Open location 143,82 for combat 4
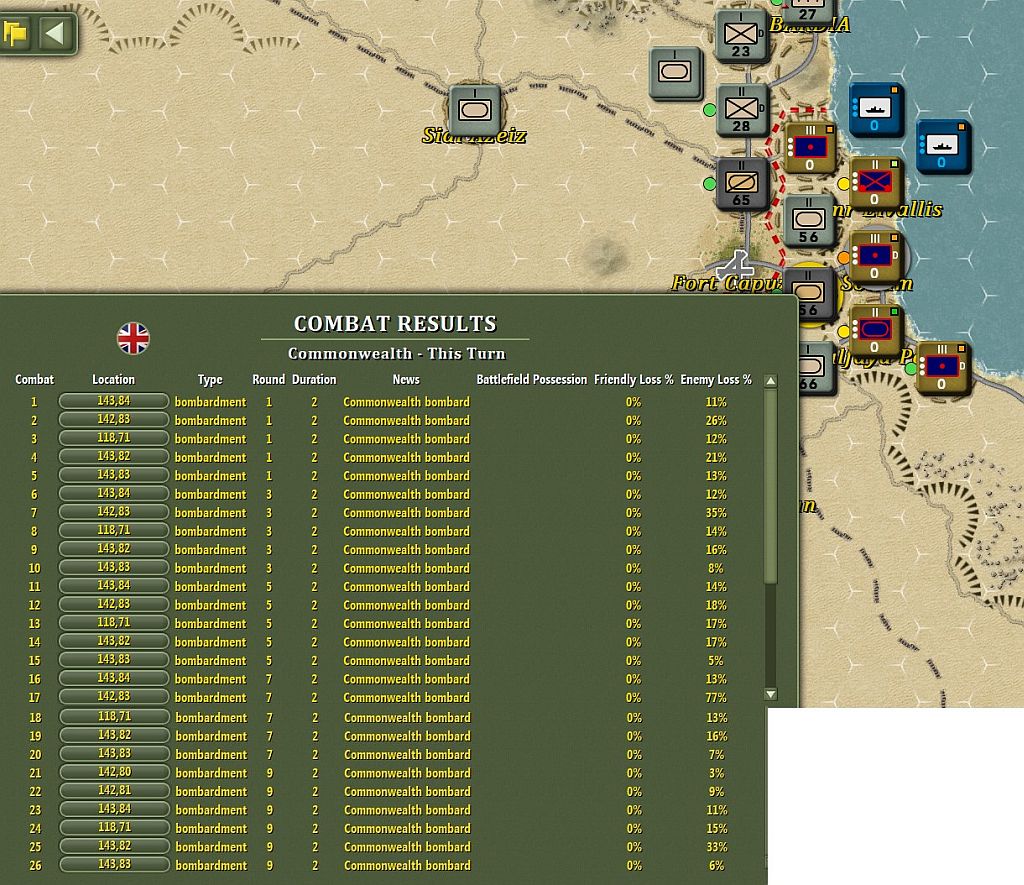 point(114,456)
